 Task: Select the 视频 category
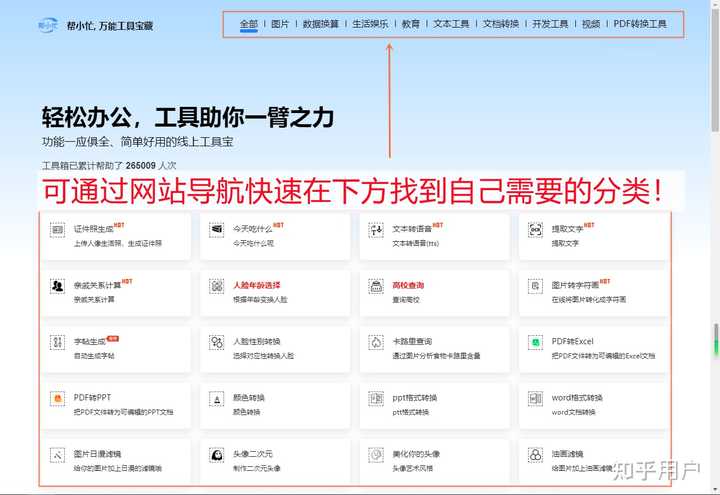click(x=591, y=24)
